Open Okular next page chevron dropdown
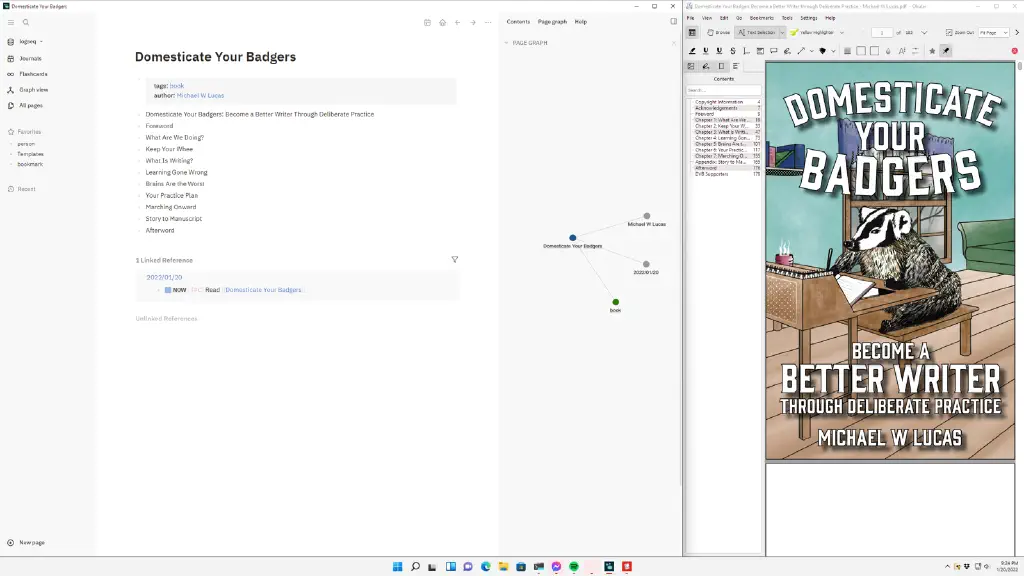The width and height of the screenshot is (1024, 576). 924,32
